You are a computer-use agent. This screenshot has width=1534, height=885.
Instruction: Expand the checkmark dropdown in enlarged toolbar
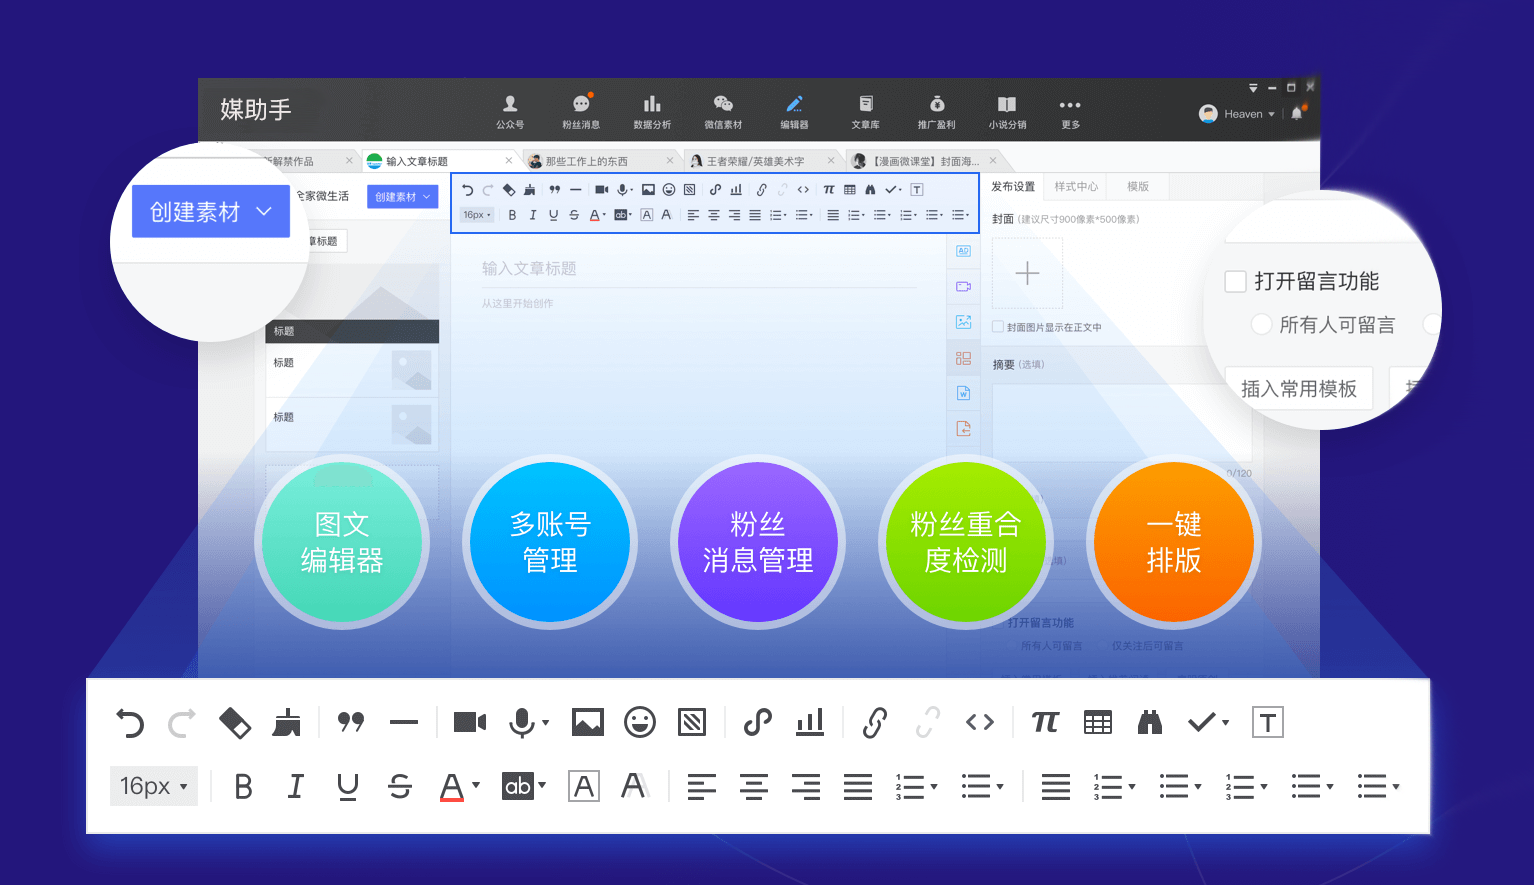click(1226, 723)
